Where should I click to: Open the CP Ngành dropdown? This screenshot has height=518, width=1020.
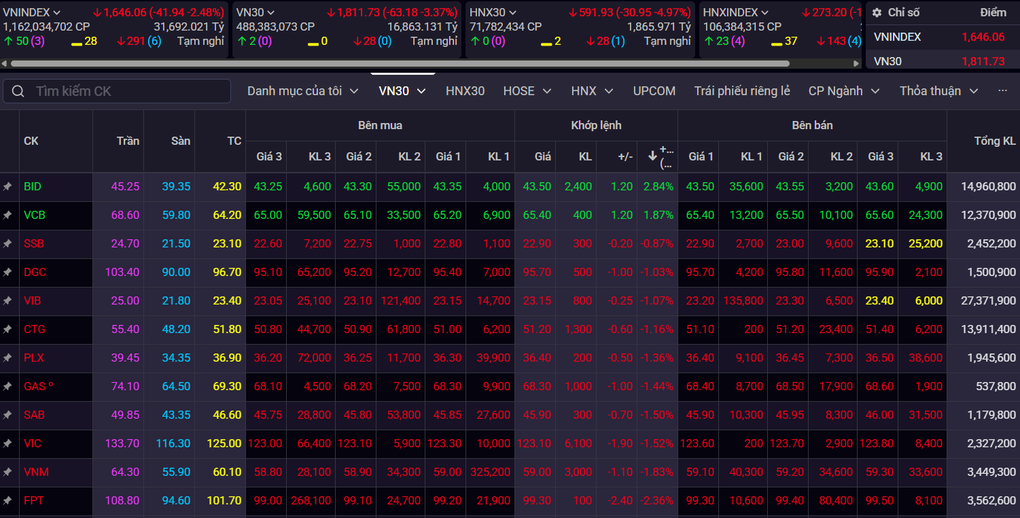844,91
